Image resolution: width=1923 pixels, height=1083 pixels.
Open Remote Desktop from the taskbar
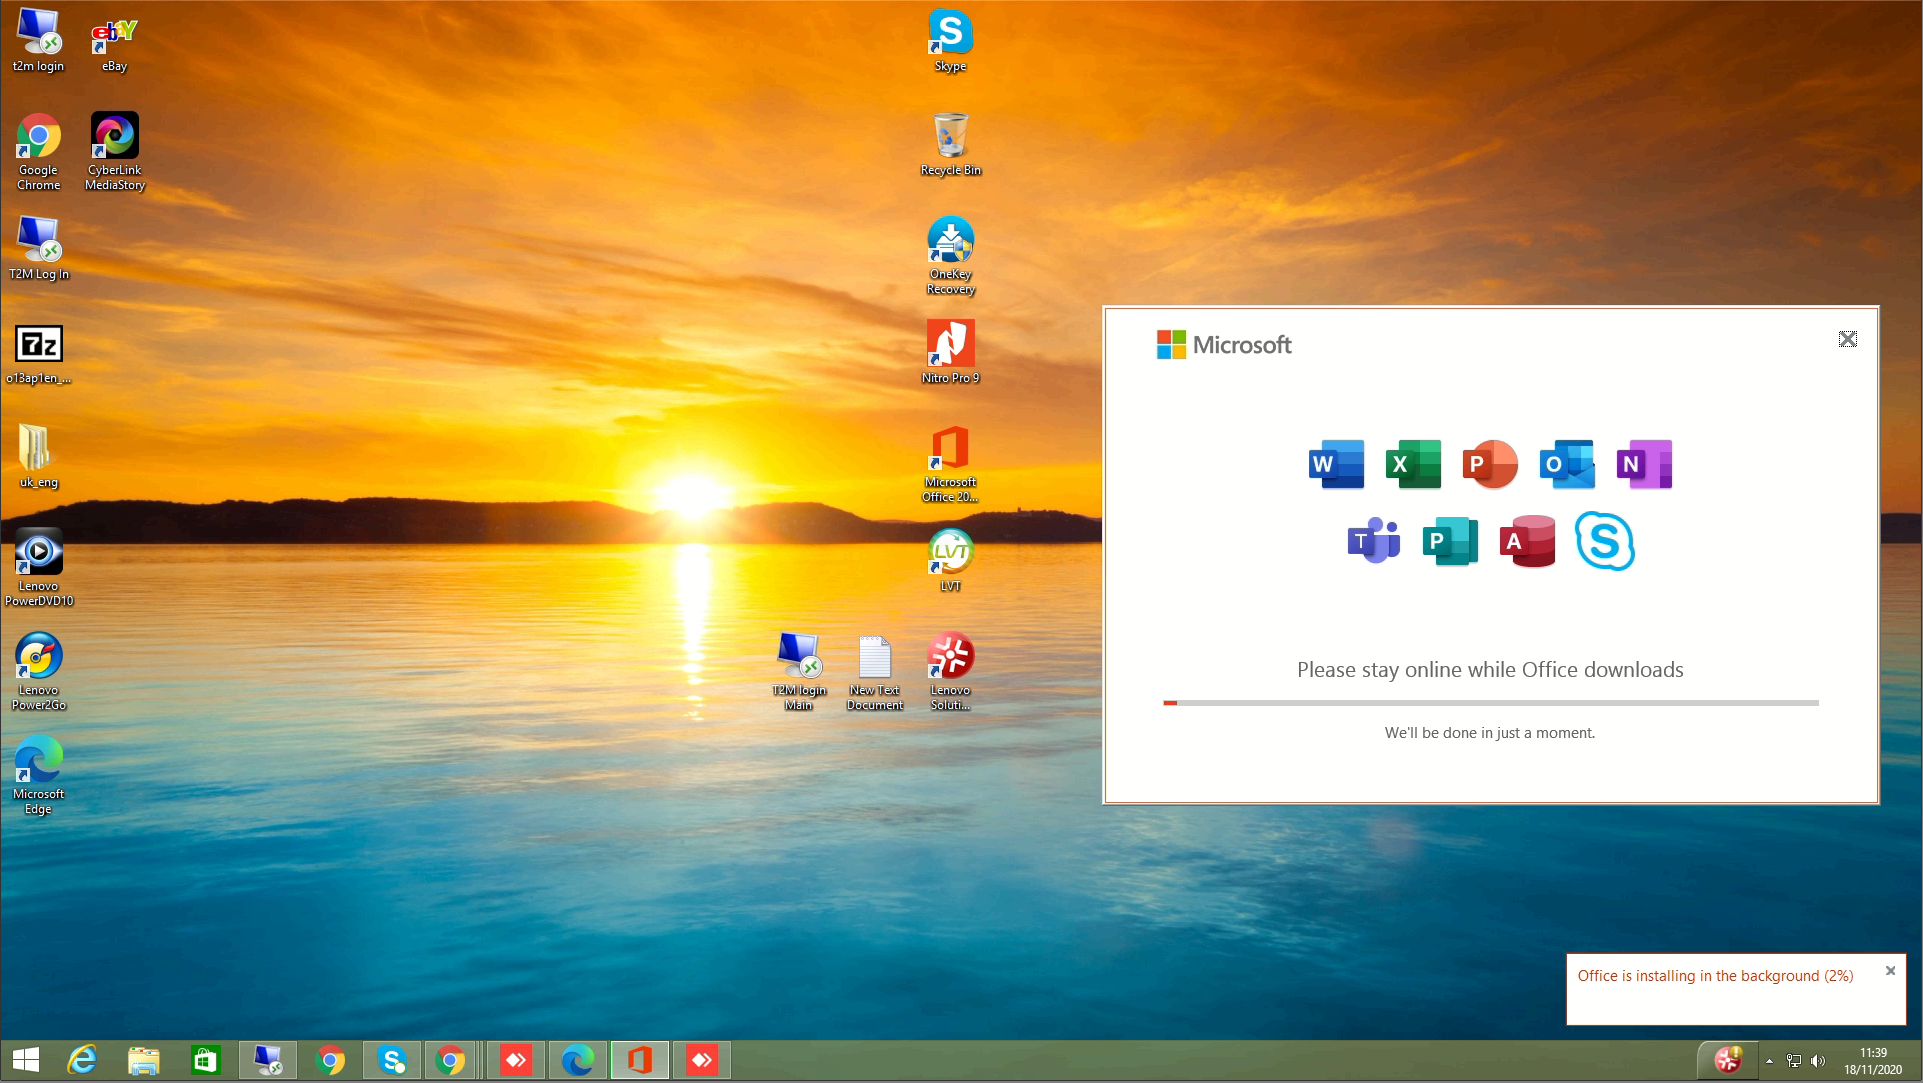tap(268, 1060)
